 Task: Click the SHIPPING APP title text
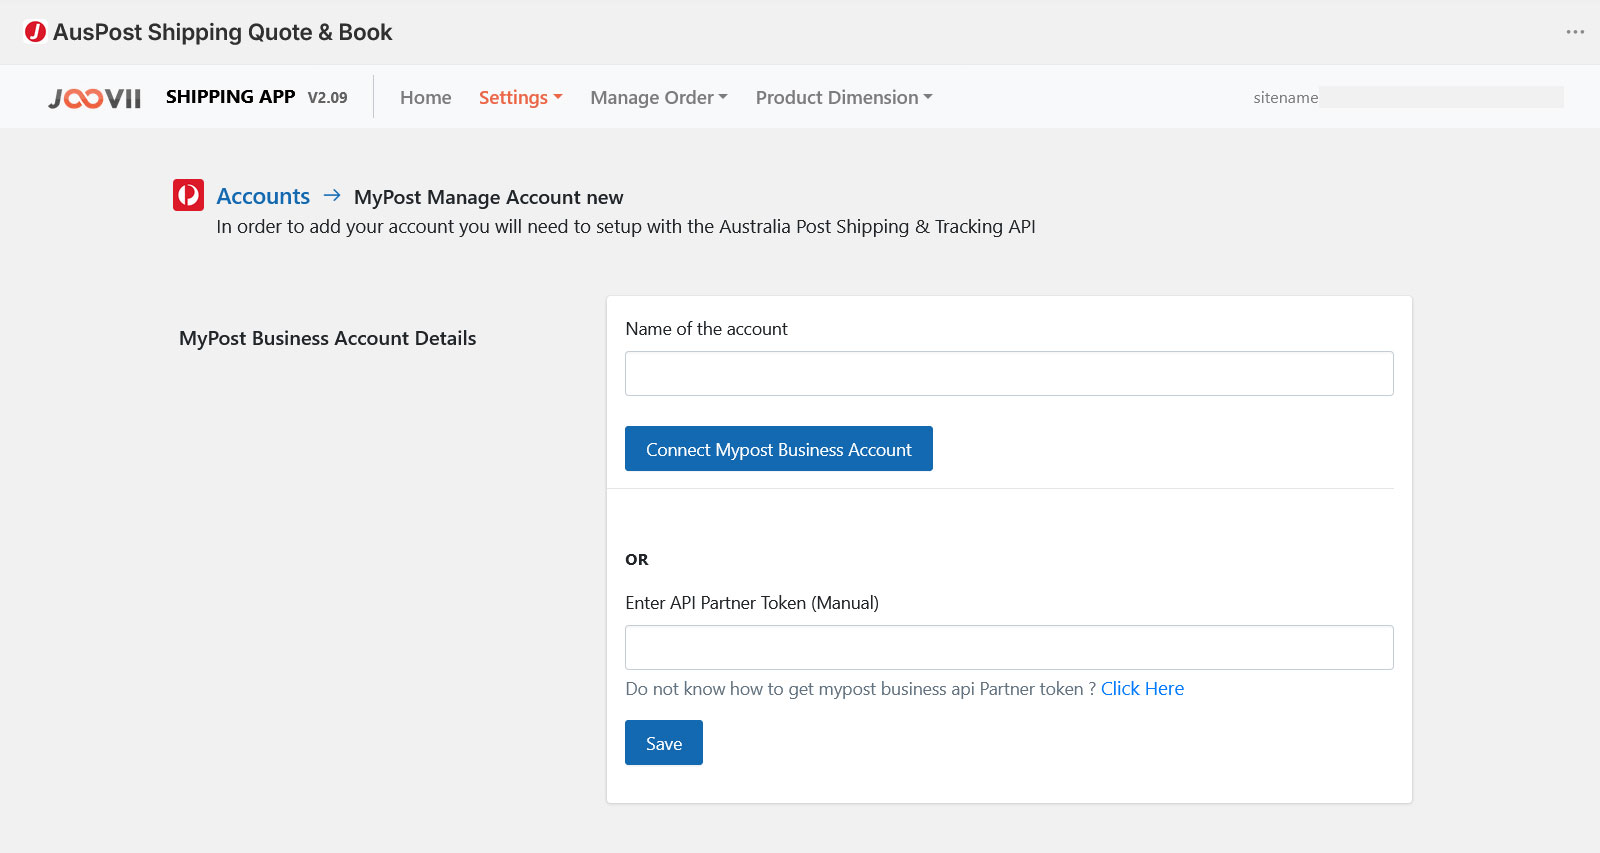230,97
